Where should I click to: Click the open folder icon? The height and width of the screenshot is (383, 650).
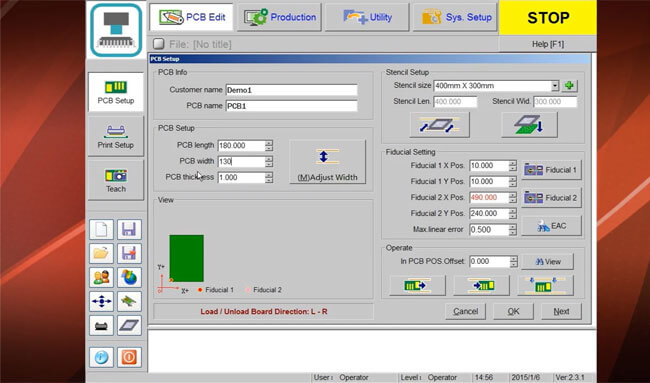click(x=102, y=253)
